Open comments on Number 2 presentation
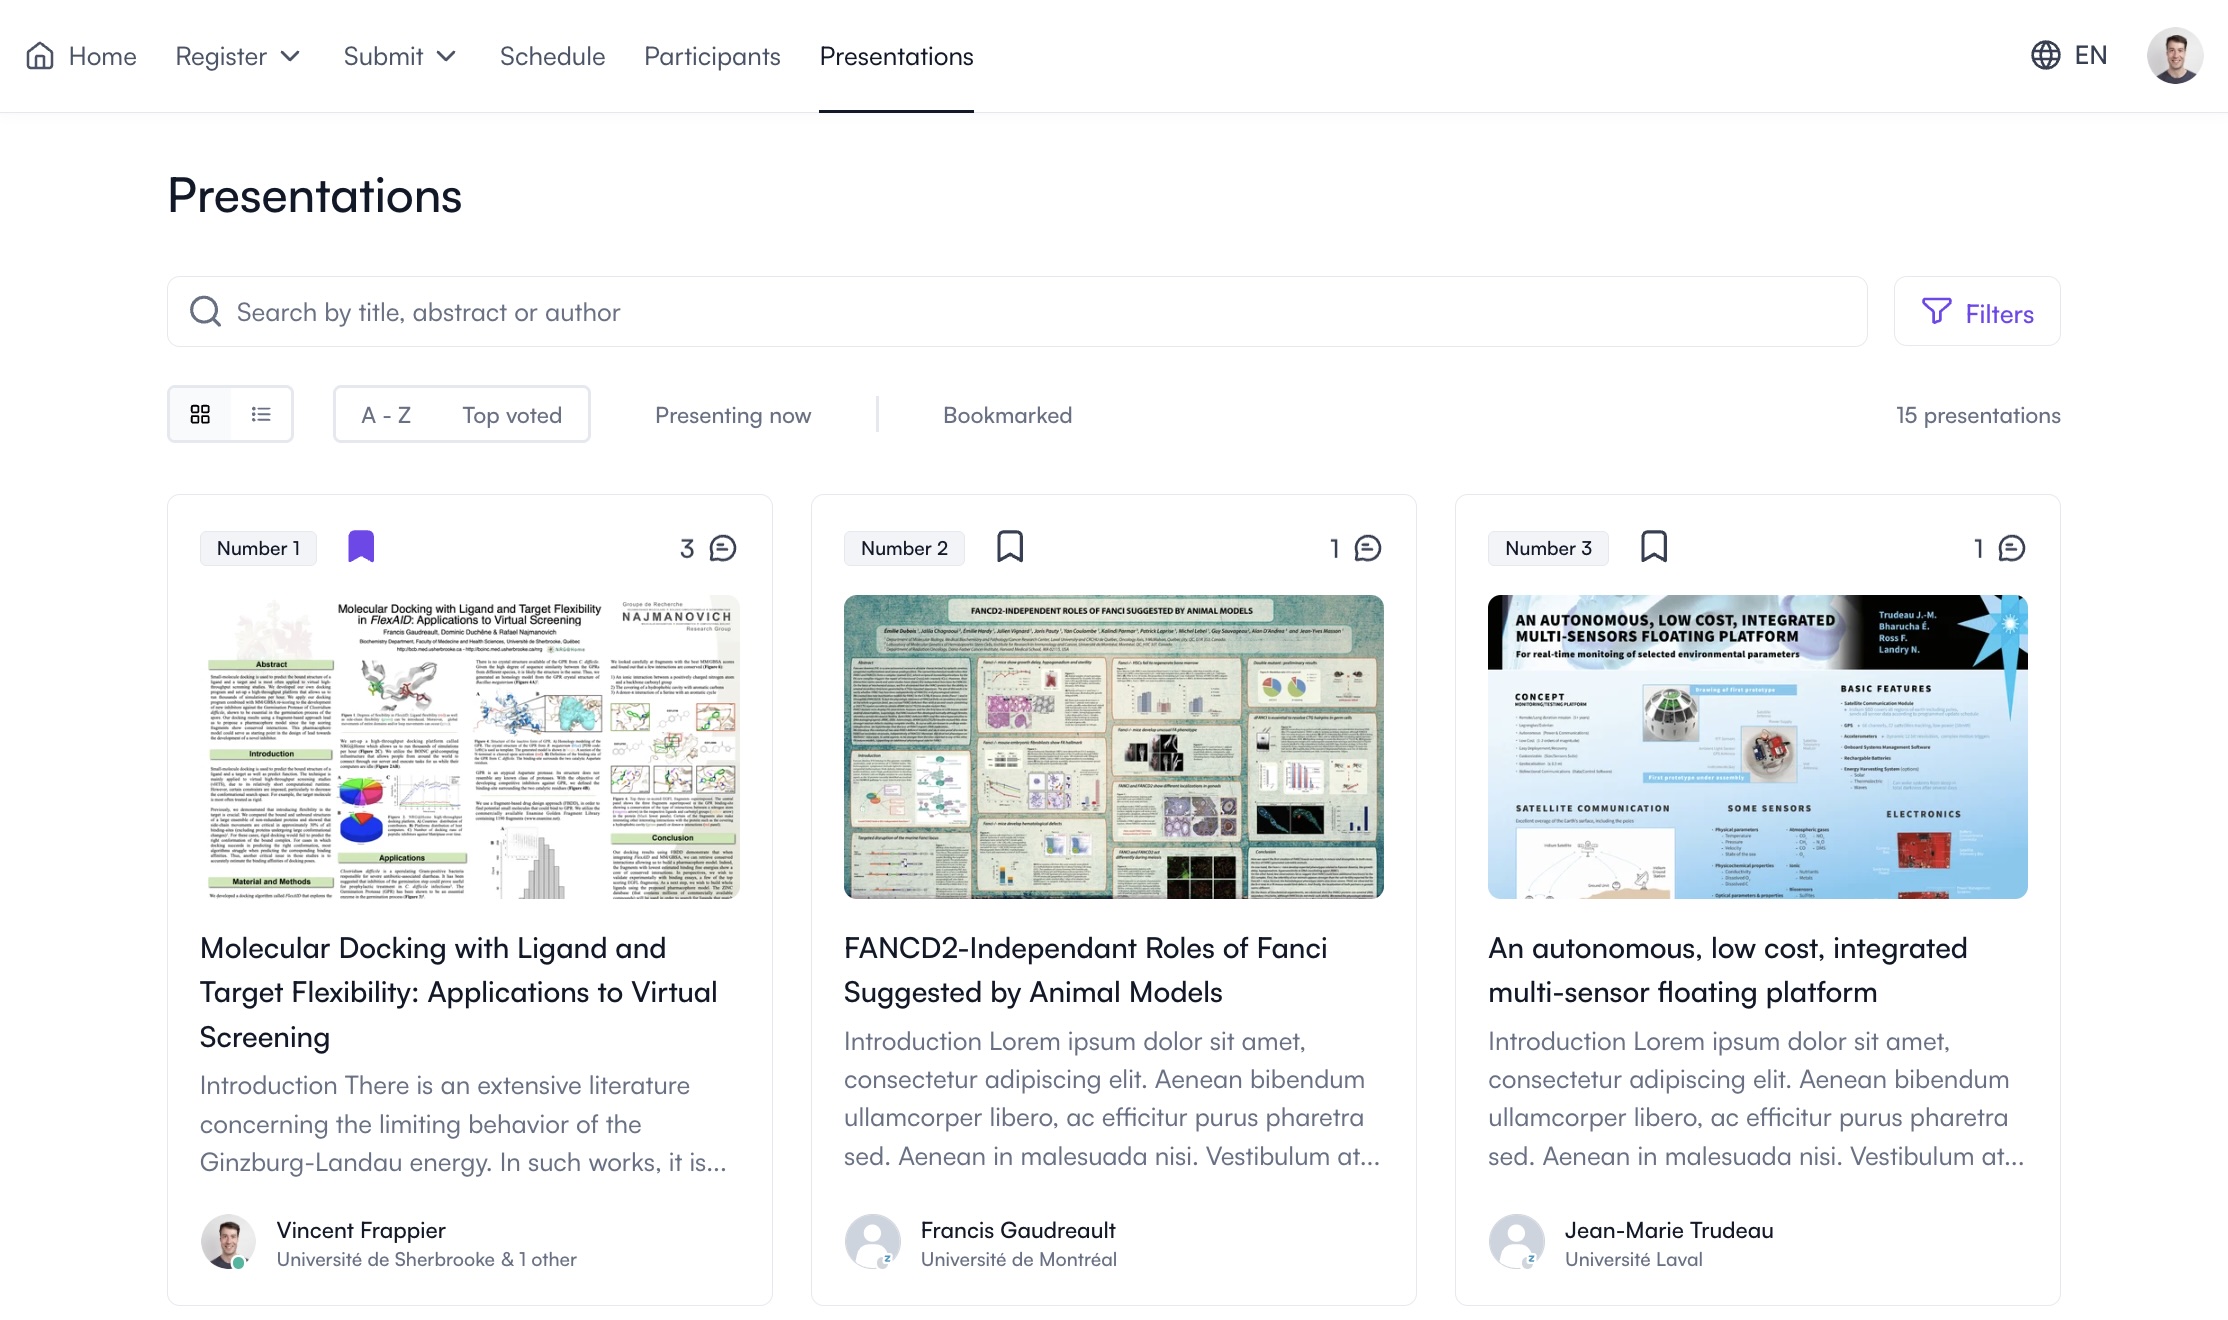The width and height of the screenshot is (2228, 1320). point(1367,548)
